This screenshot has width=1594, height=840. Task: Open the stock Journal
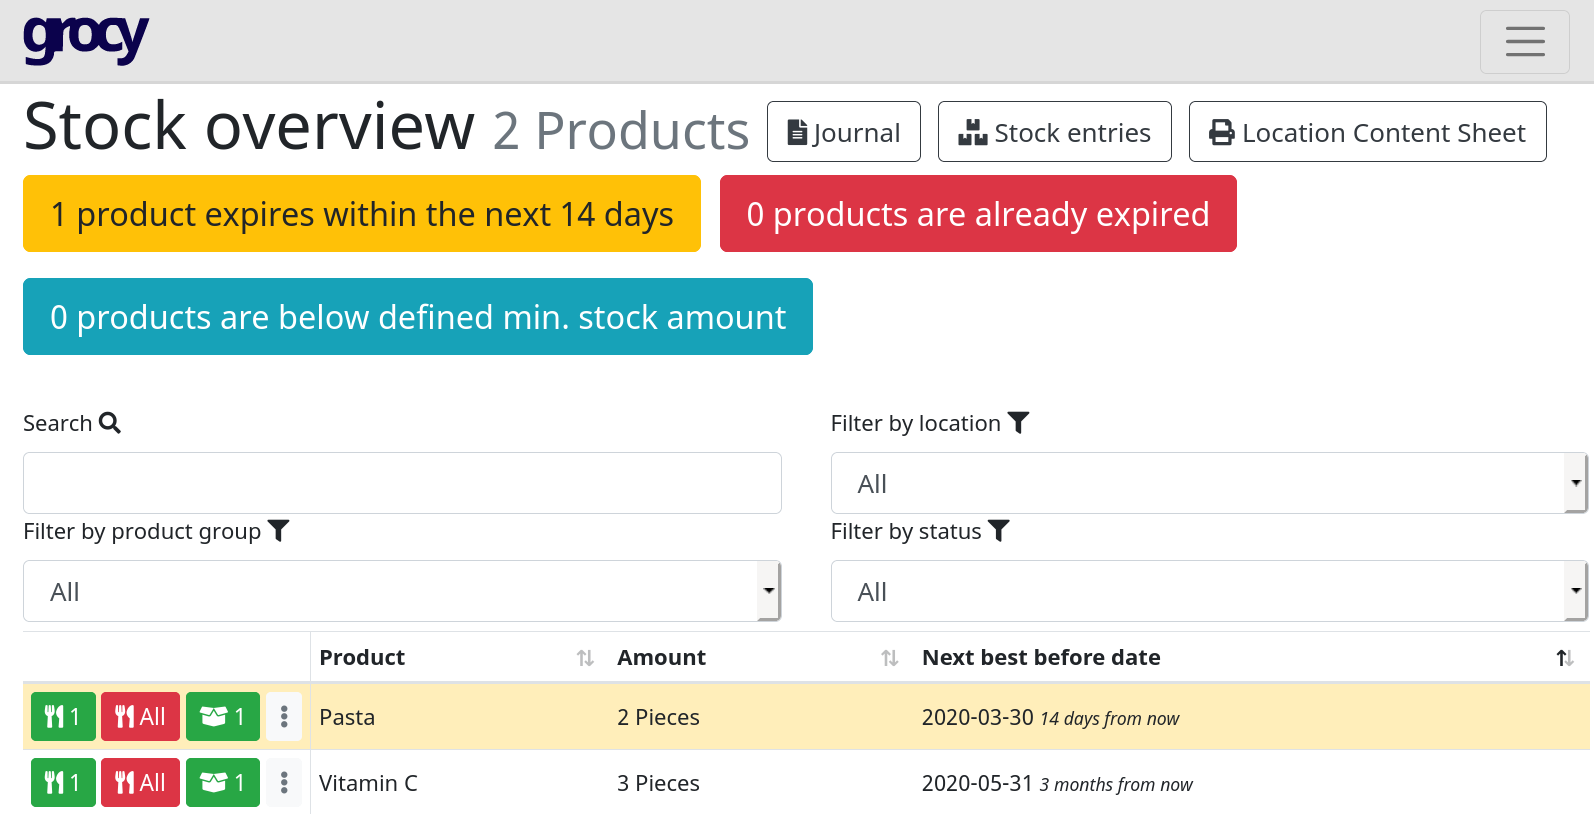pos(843,132)
